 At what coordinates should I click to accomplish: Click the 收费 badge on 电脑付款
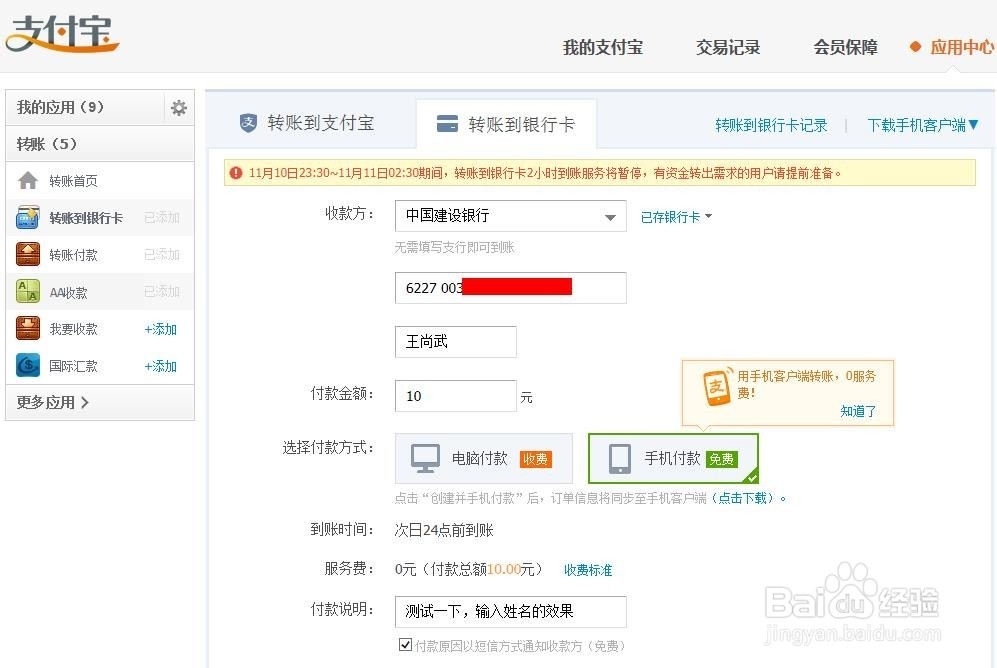[x=535, y=459]
